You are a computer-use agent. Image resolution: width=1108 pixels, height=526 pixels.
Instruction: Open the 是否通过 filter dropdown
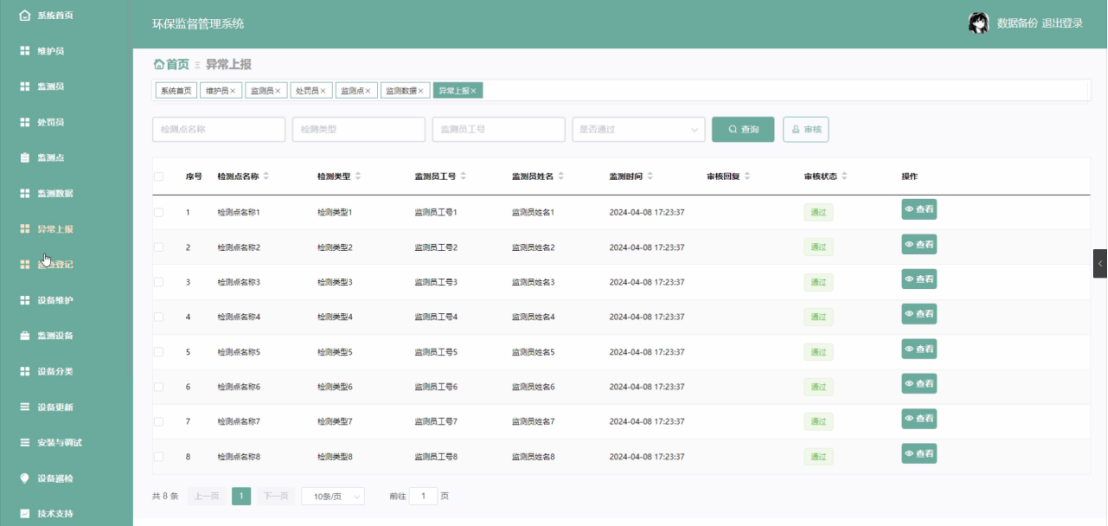(x=639, y=129)
